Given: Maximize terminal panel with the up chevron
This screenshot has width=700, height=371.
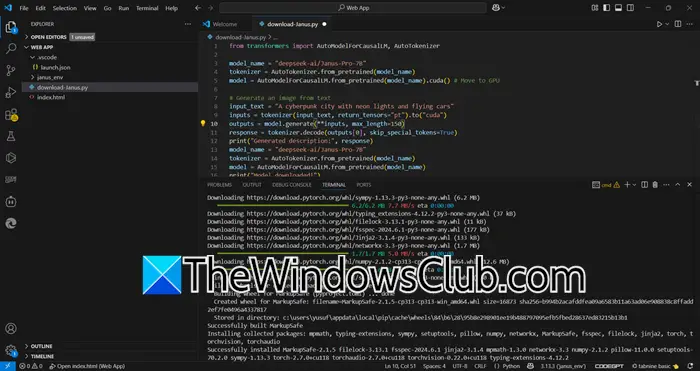Looking at the screenshot, I should click(x=678, y=184).
